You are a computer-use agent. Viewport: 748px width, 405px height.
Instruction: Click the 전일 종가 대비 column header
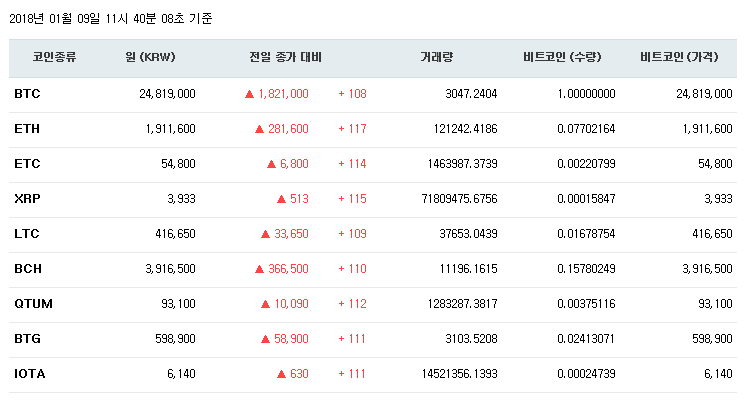pos(285,58)
